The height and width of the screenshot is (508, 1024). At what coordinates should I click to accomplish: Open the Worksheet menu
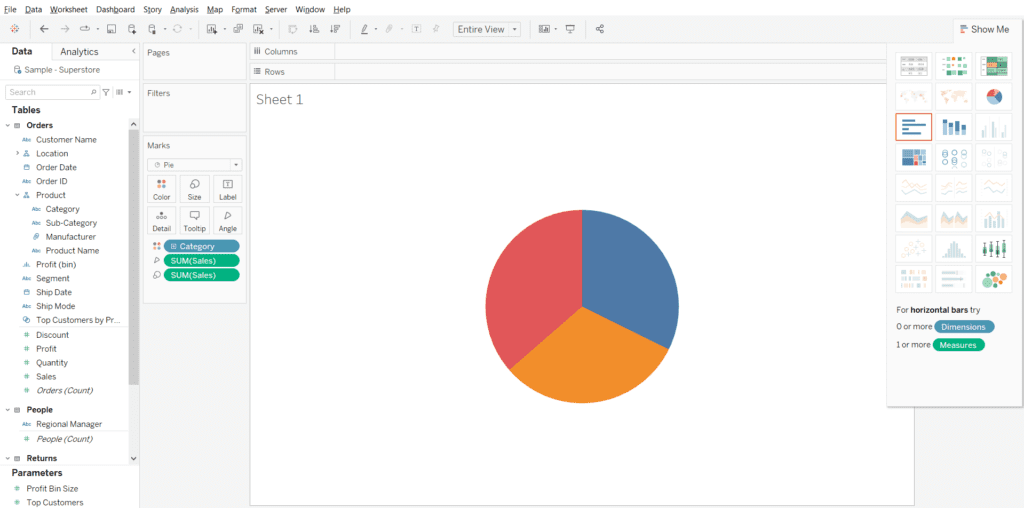coord(71,9)
